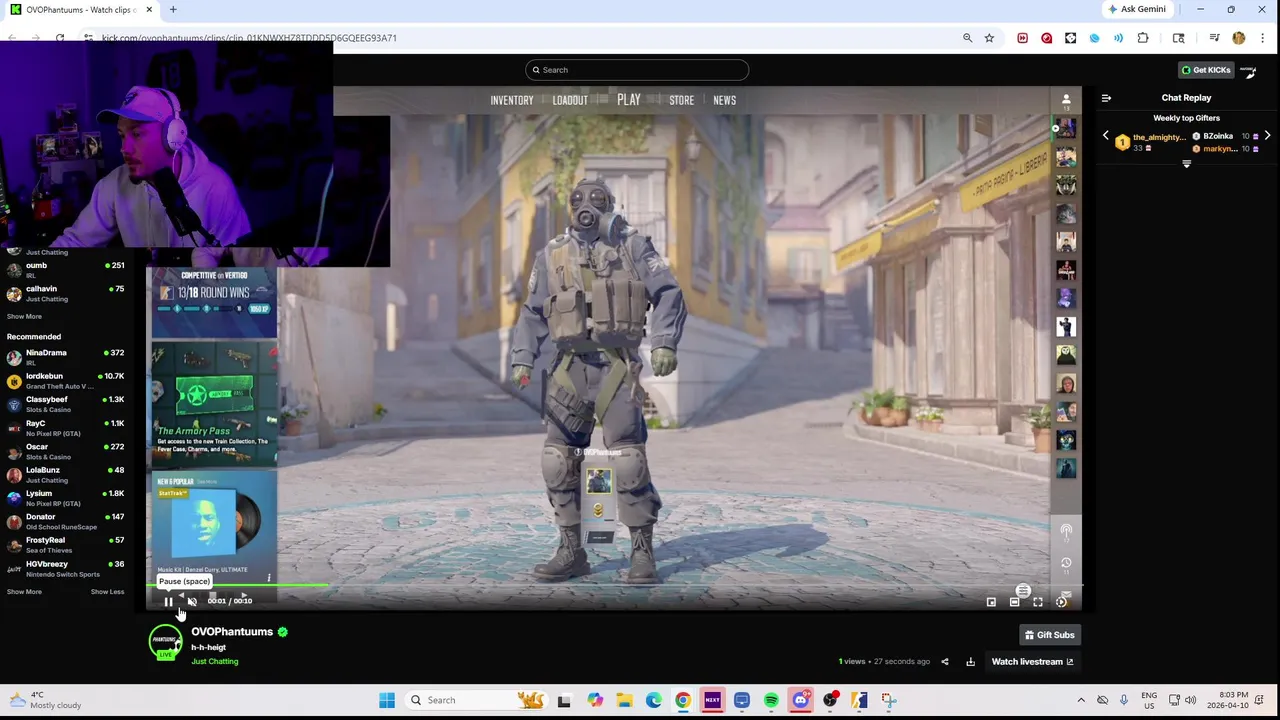This screenshot has height=720, width=1280.
Task: Expand weekly top gifters list
Action: (1186, 164)
